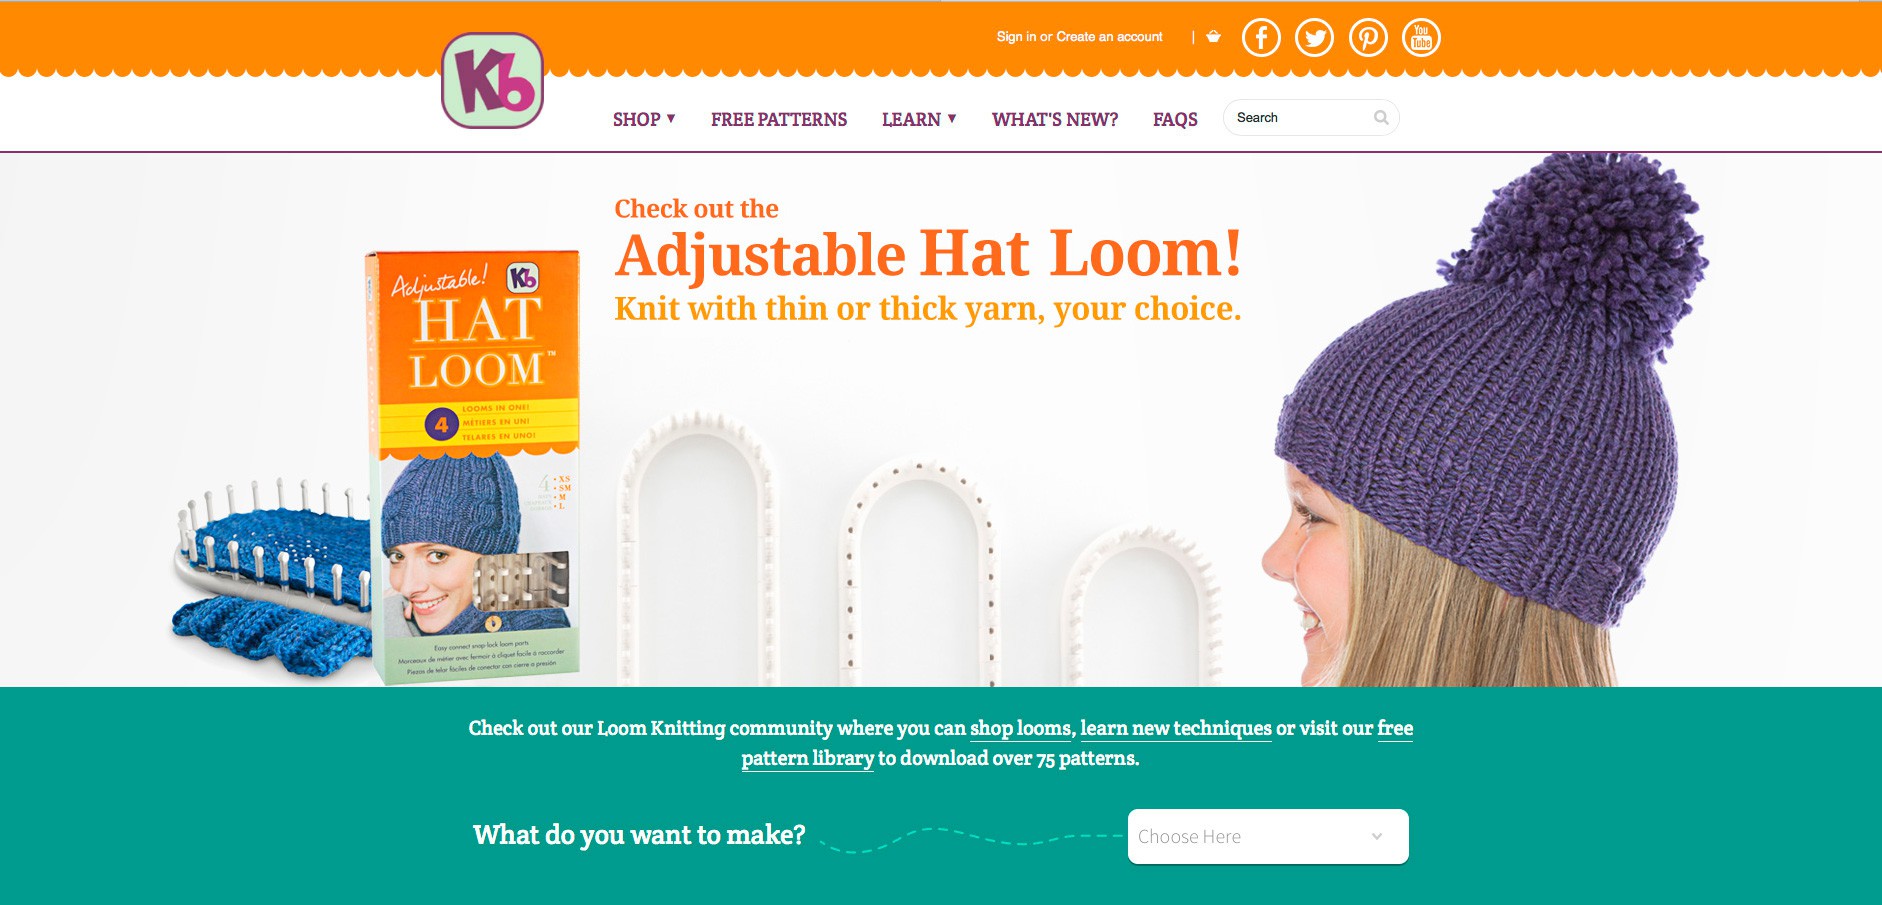The height and width of the screenshot is (905, 1882).
Task: Click the Adjustable Hat Loom box image
Action: click(x=474, y=466)
